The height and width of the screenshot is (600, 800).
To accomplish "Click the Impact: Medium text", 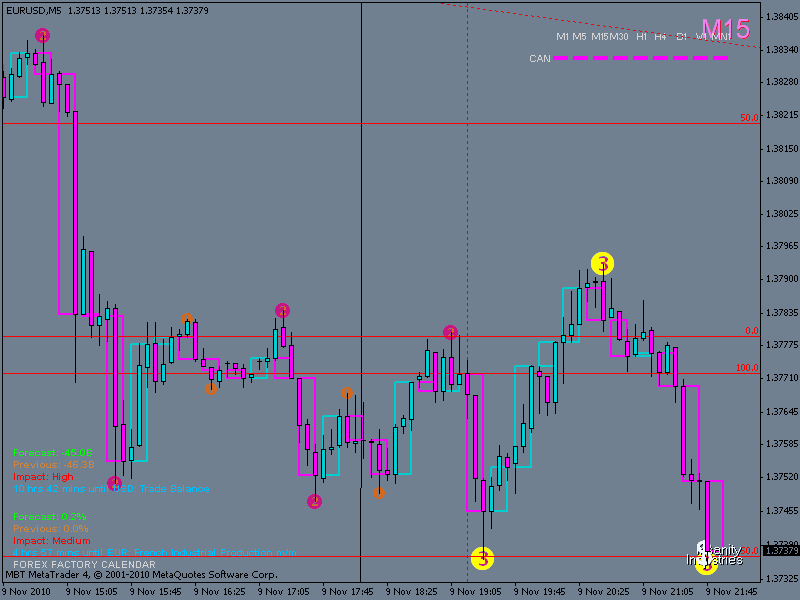I will pos(52,541).
